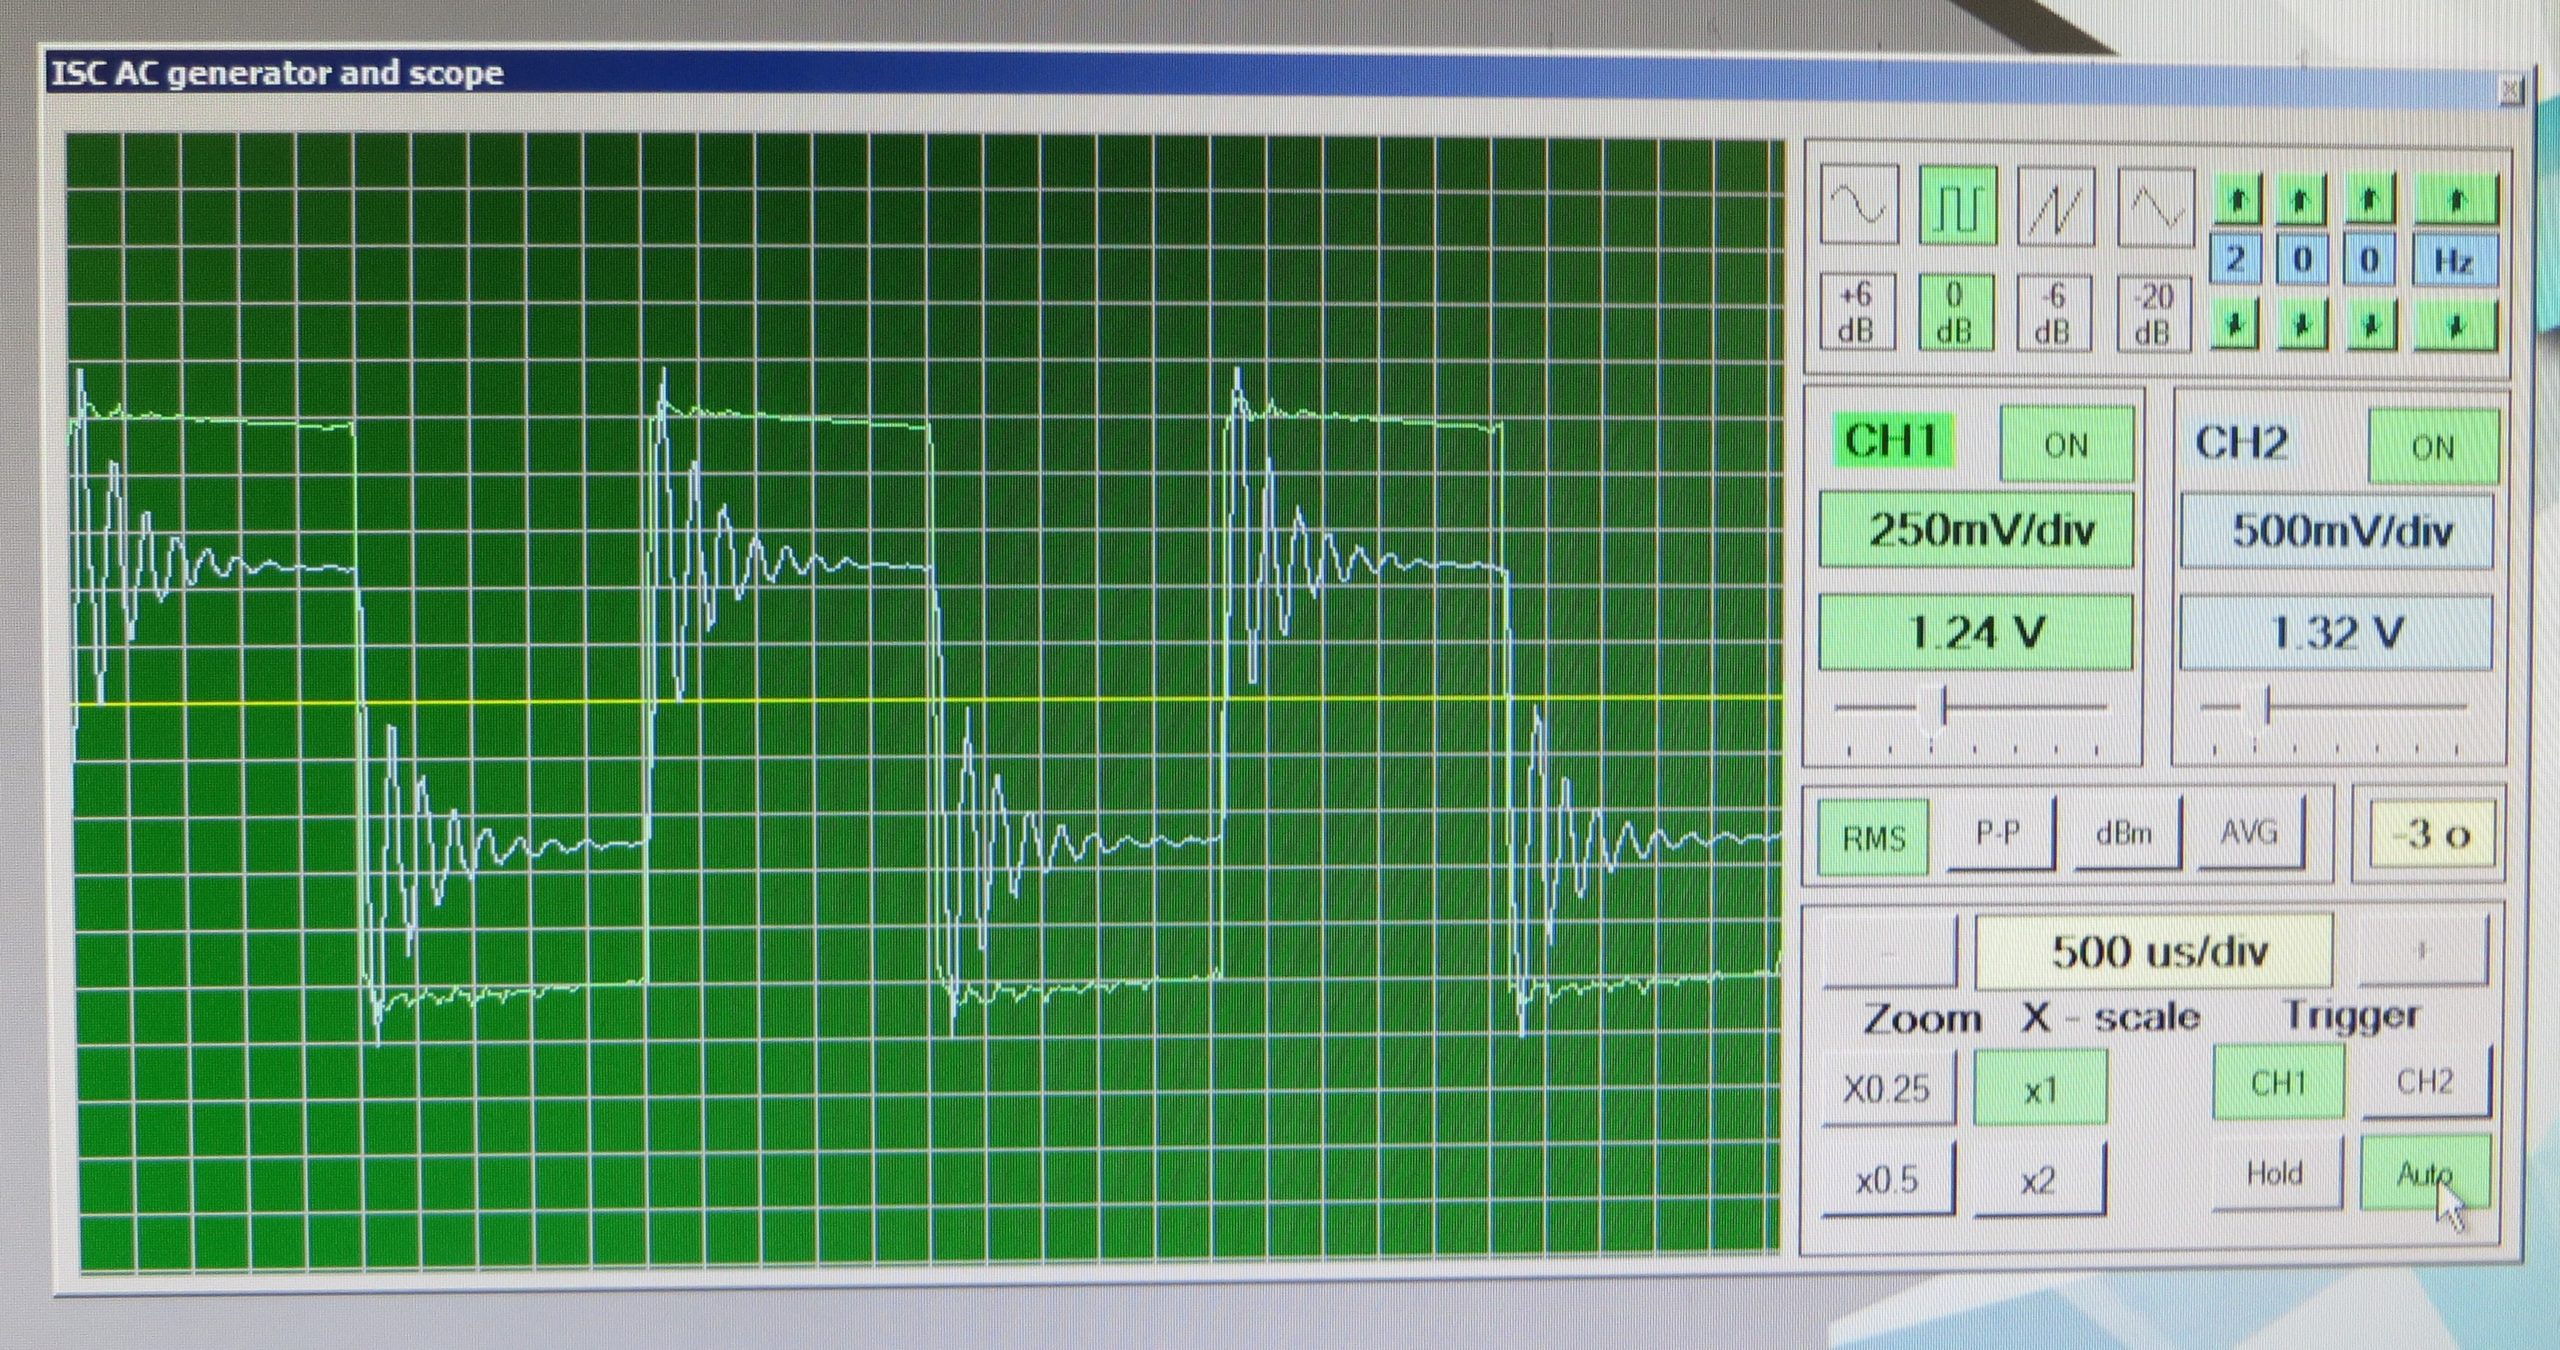Toggle CH1 ON button
This screenshot has height=1350, width=2560.
2066,444
